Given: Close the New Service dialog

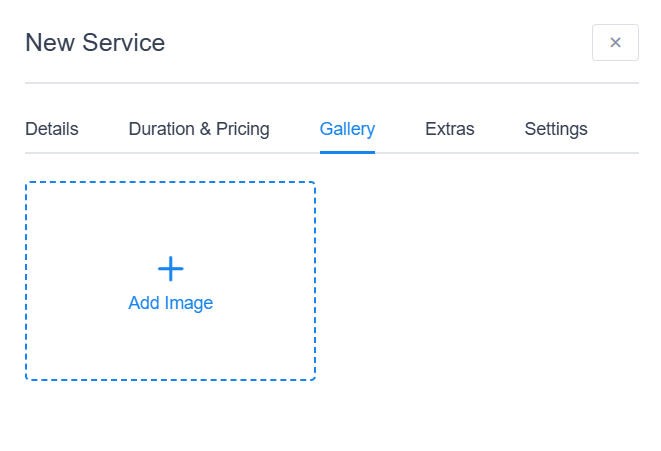Looking at the screenshot, I should [615, 43].
